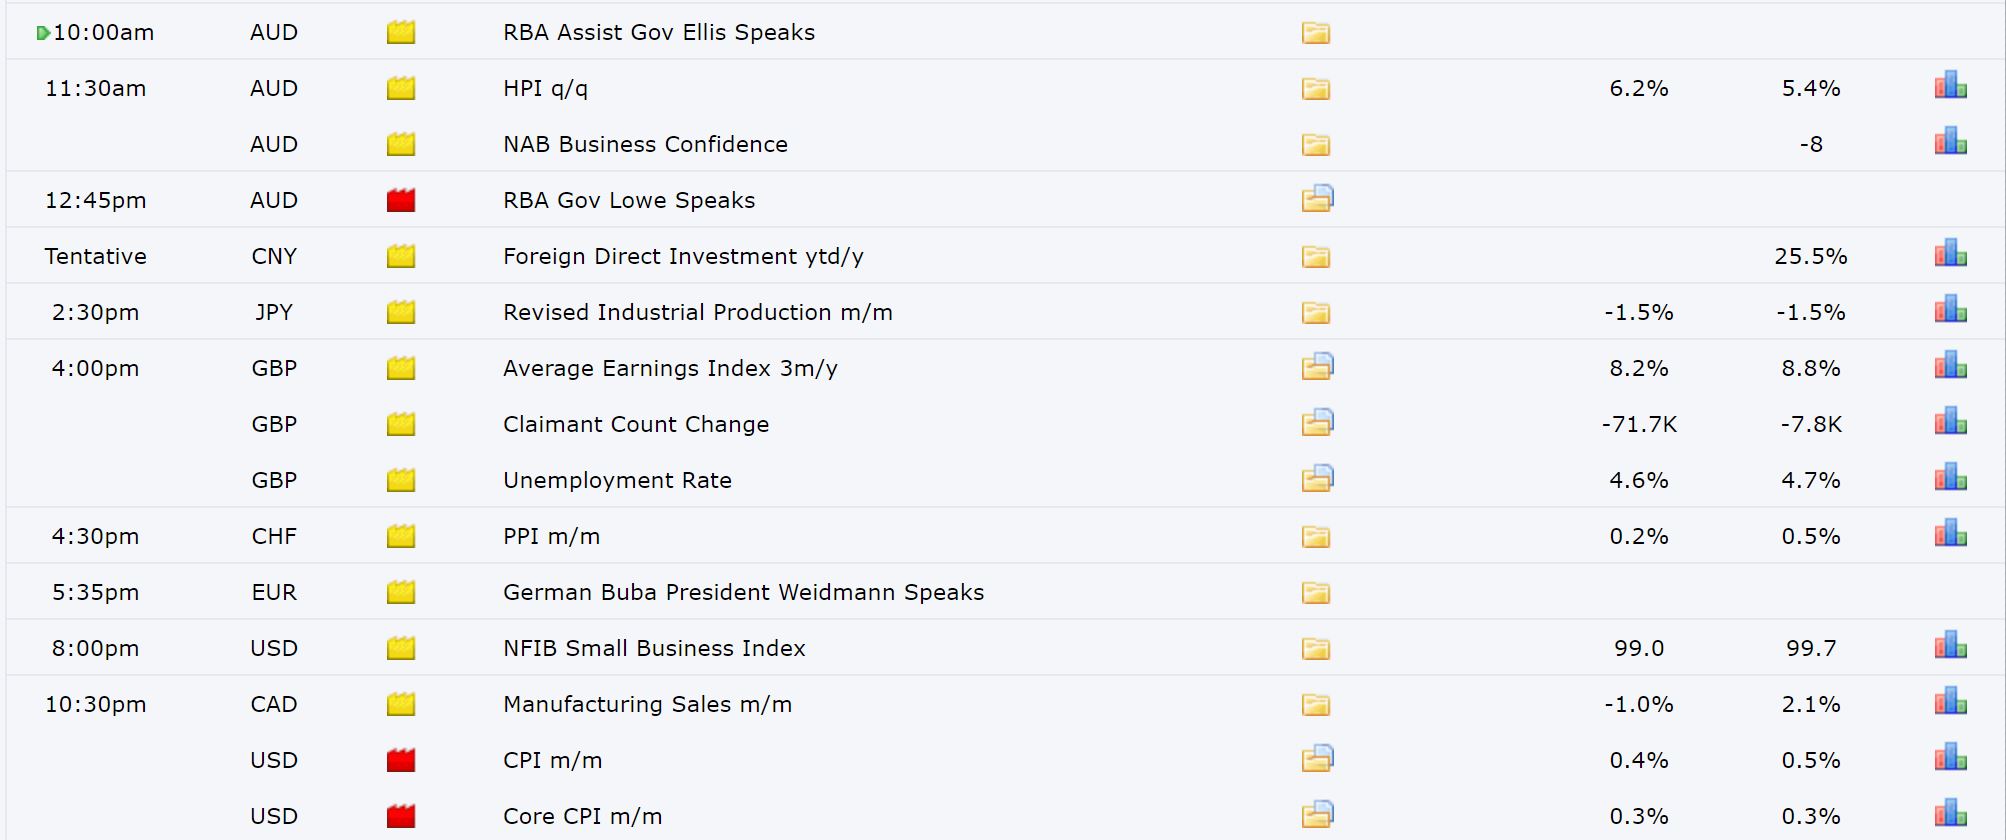Open detail folder for RBA Gov Lowe Speaks
The width and height of the screenshot is (2006, 840).
1317,198
